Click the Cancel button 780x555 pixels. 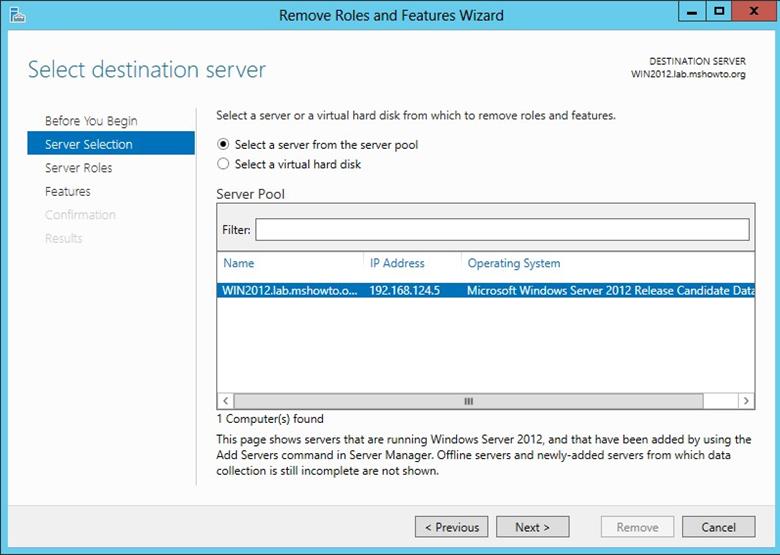click(x=718, y=527)
